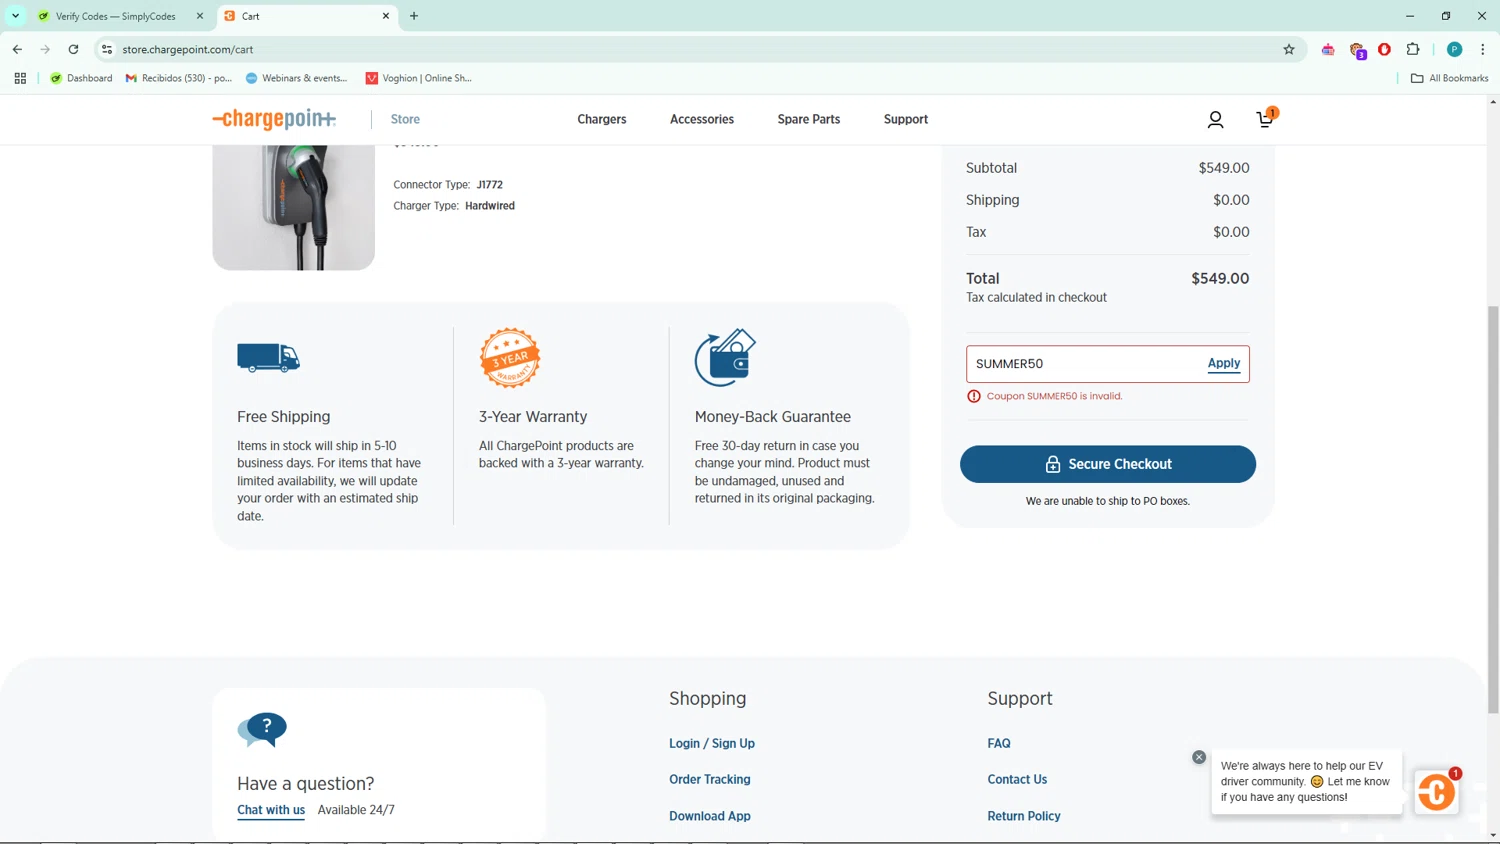Open the browser extensions puzzle icon
Screen dimensions: 1500x844
pyautogui.click(x=1413, y=49)
